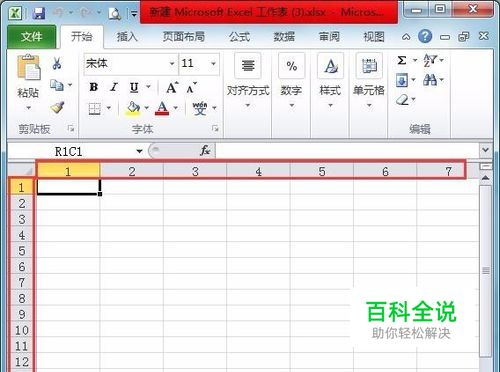The width and height of the screenshot is (500, 372).
Task: Click the Copy icon
Action: tap(57, 85)
